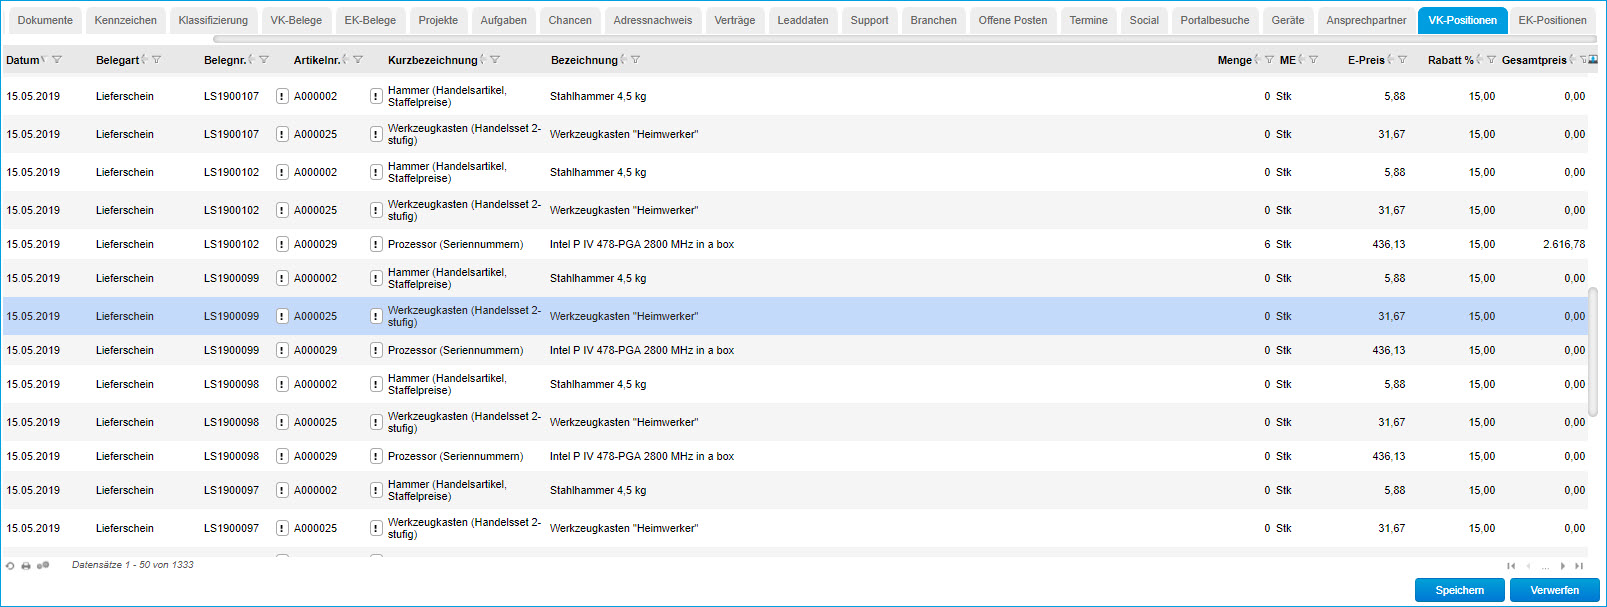This screenshot has height=607, width=1607.
Task: Click the refresh icon in table footer
Action: (10, 566)
